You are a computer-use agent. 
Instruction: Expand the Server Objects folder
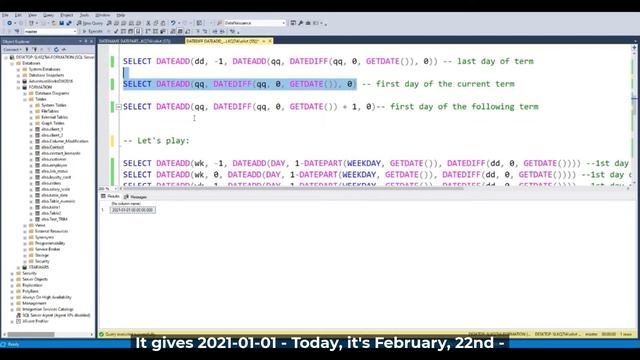[x=12, y=280]
